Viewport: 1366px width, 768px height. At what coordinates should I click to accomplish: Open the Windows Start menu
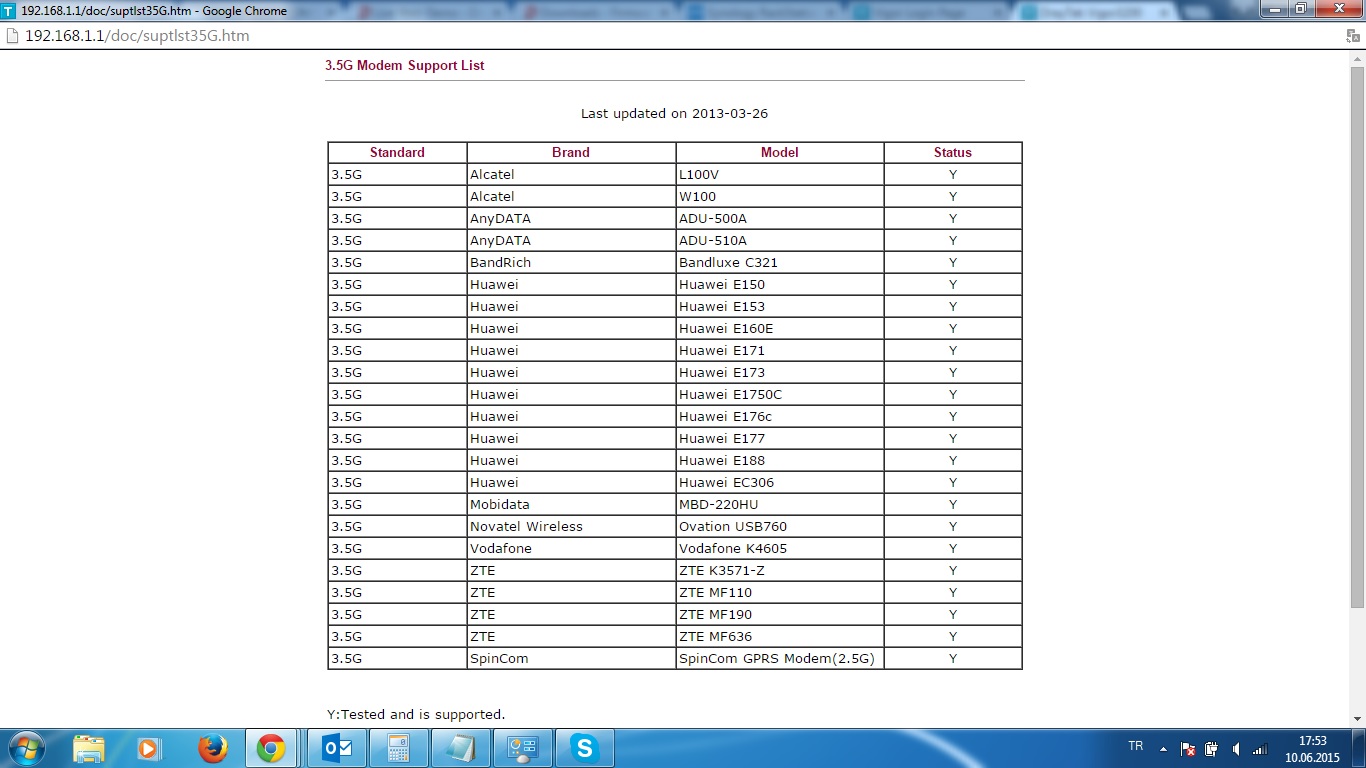(x=25, y=748)
